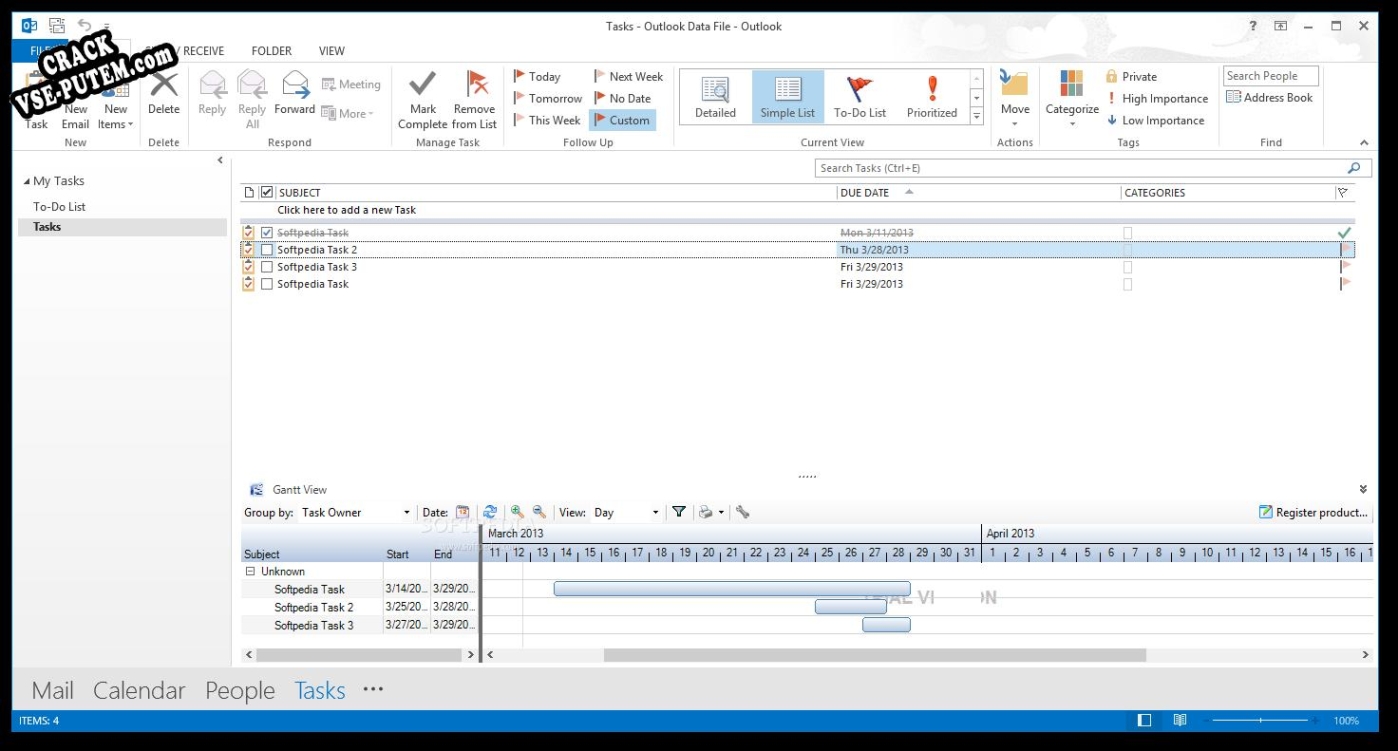Switch to Detailed view
This screenshot has height=751, width=1398.
click(715, 97)
